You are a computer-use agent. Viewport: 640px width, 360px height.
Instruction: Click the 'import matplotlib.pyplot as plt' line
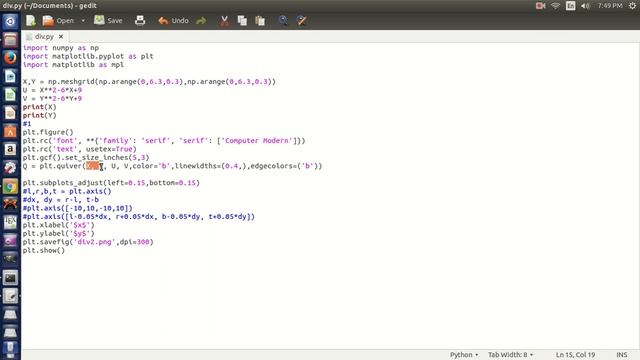point(88,56)
